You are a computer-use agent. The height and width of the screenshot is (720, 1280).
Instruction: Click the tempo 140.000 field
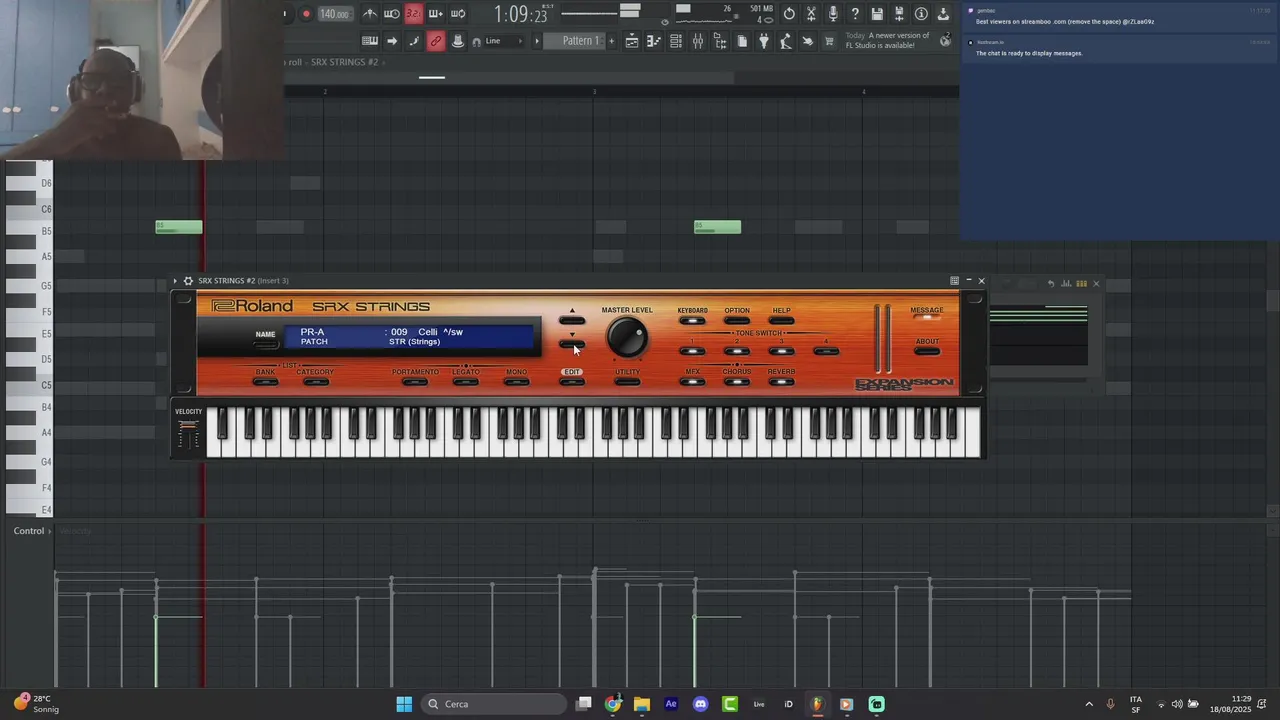coord(334,14)
